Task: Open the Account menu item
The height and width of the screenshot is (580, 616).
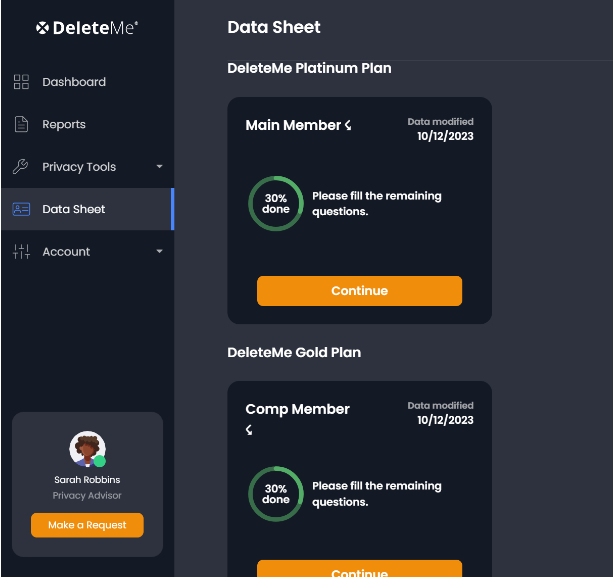Action: [87, 251]
